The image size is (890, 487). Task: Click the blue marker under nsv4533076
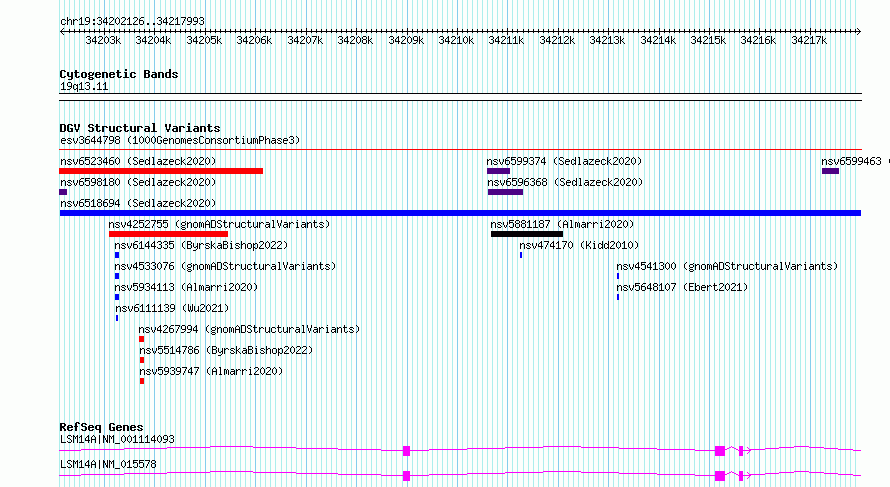[117, 276]
